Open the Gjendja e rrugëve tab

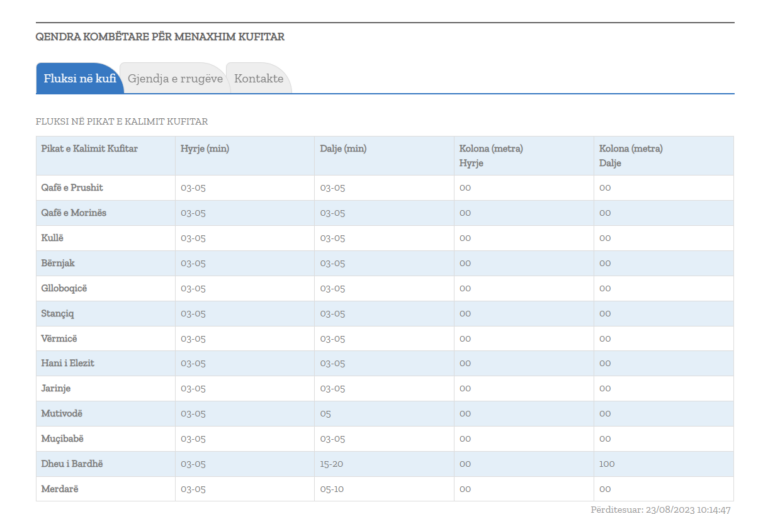click(175, 78)
